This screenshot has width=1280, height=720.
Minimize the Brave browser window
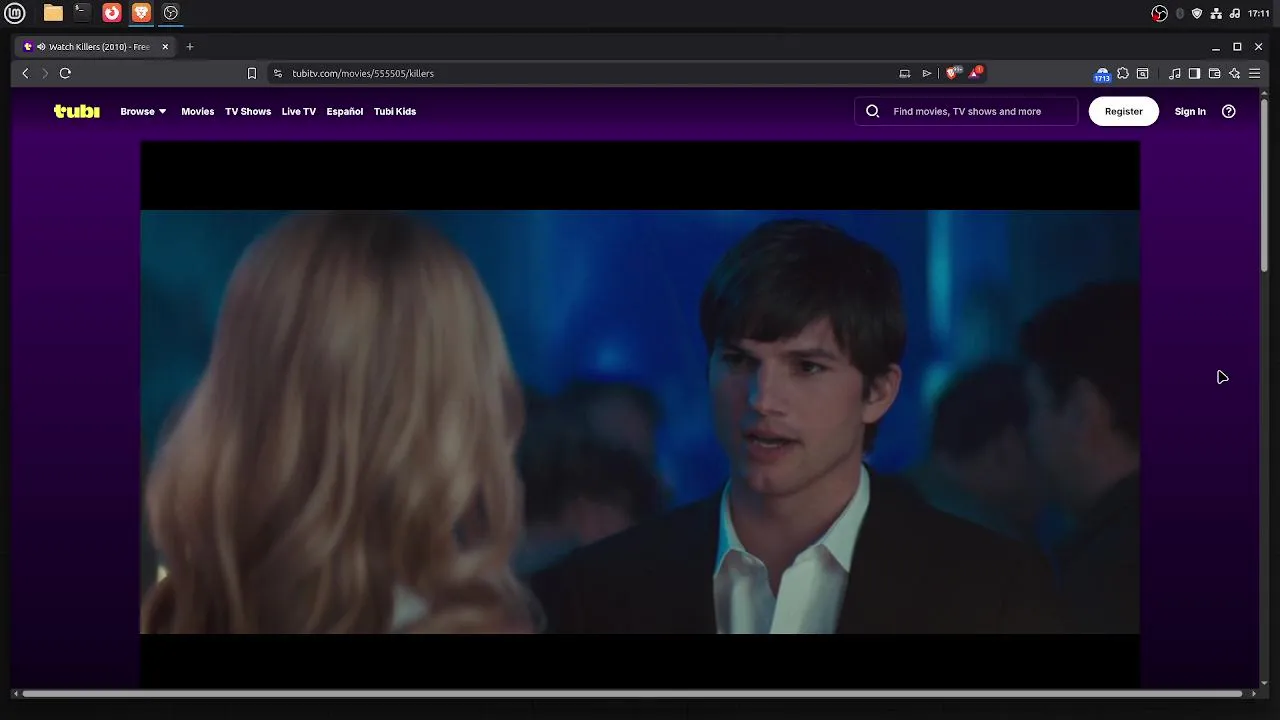point(1216,47)
